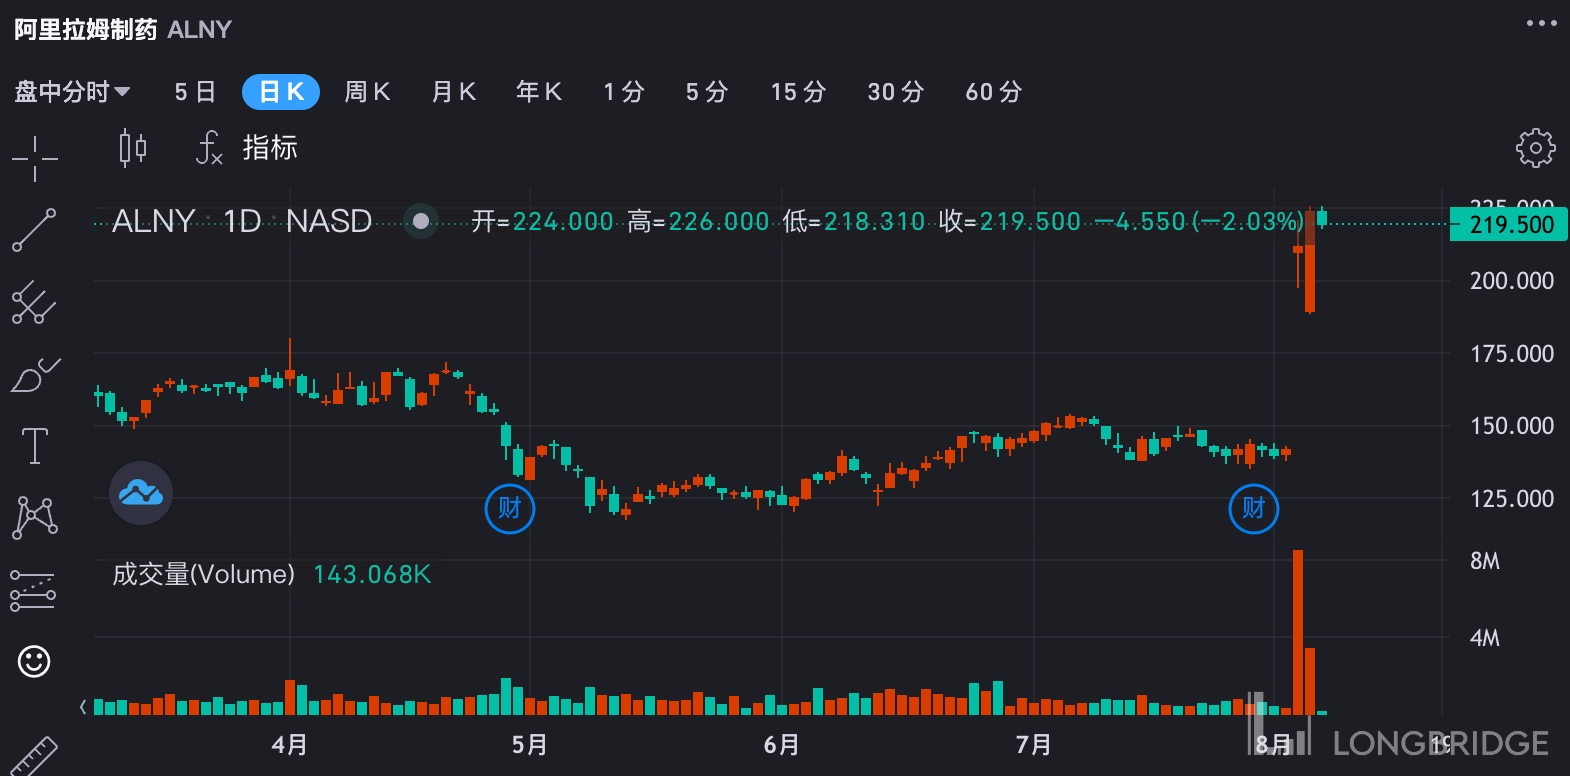The height and width of the screenshot is (776, 1570).
Task: Switch to 周K weekly chart
Action: point(367,92)
